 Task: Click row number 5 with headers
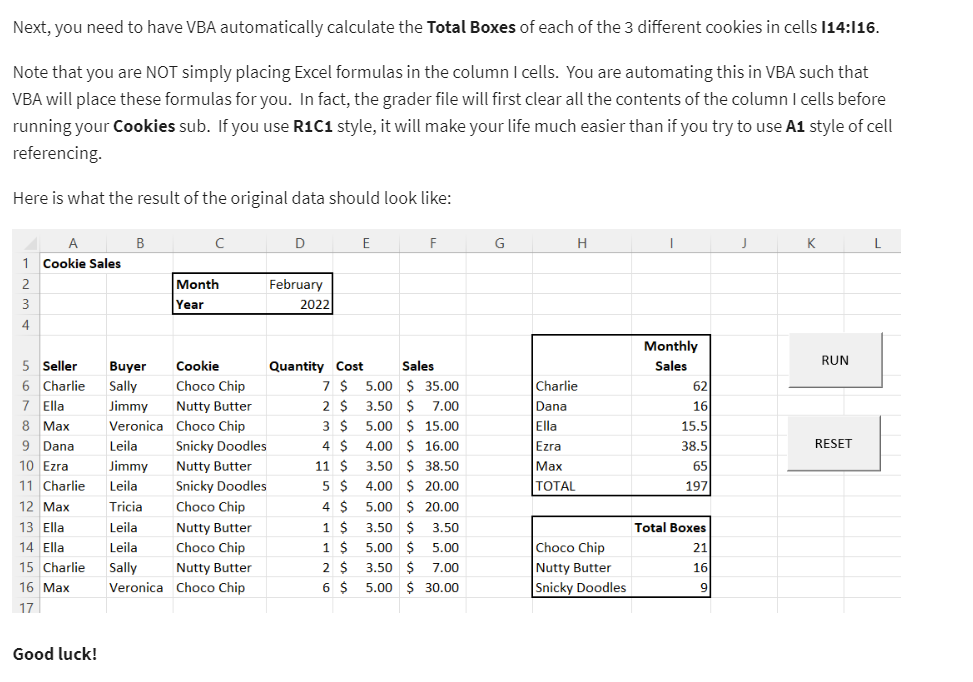click(x=25, y=365)
